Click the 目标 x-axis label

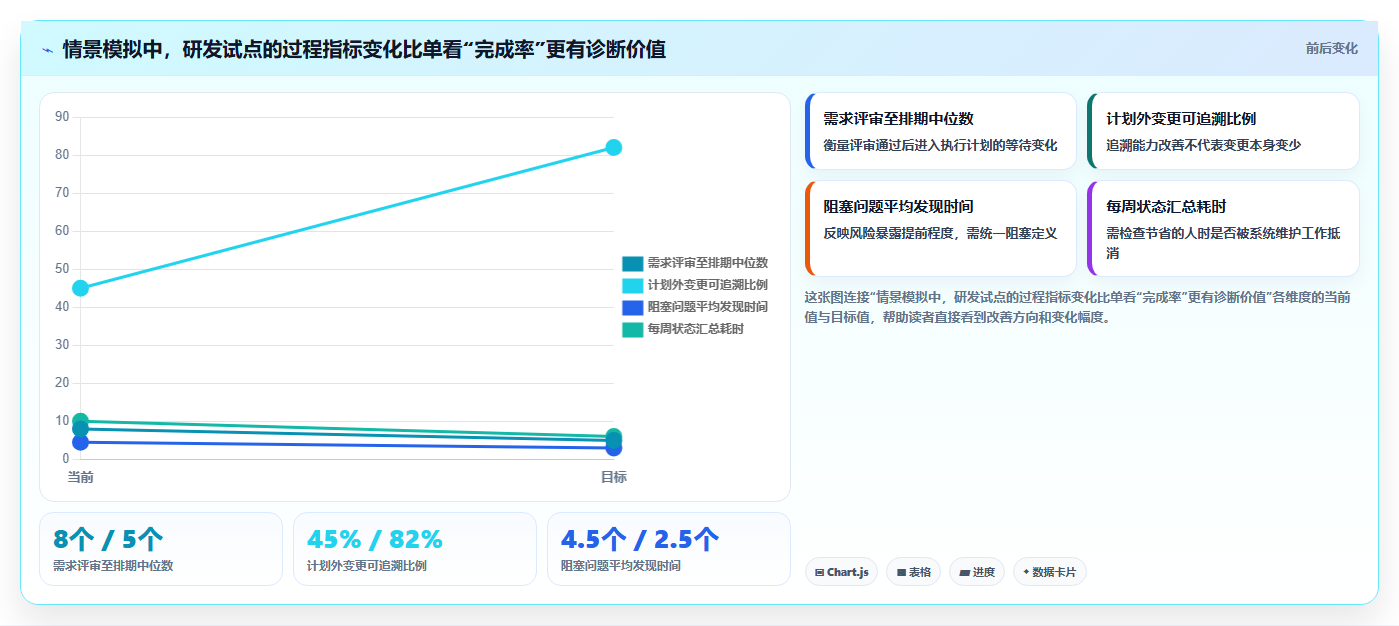point(614,477)
